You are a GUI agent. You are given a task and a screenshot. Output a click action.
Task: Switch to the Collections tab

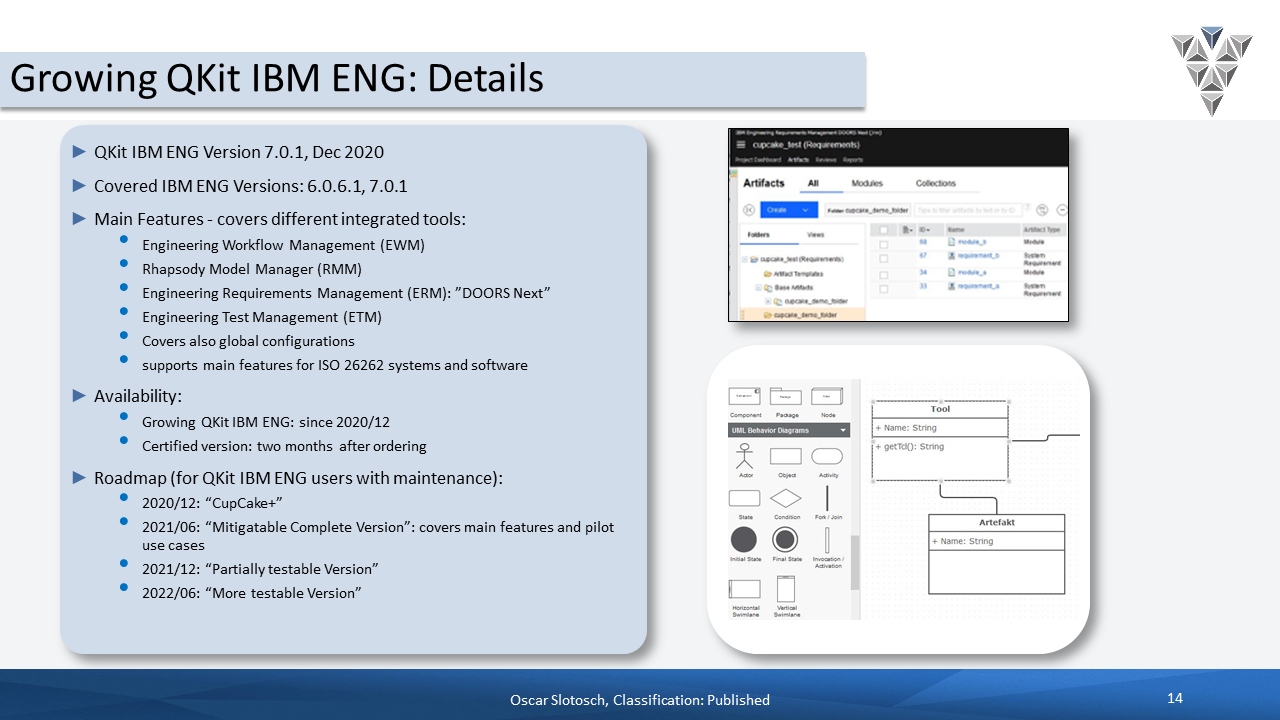point(936,183)
